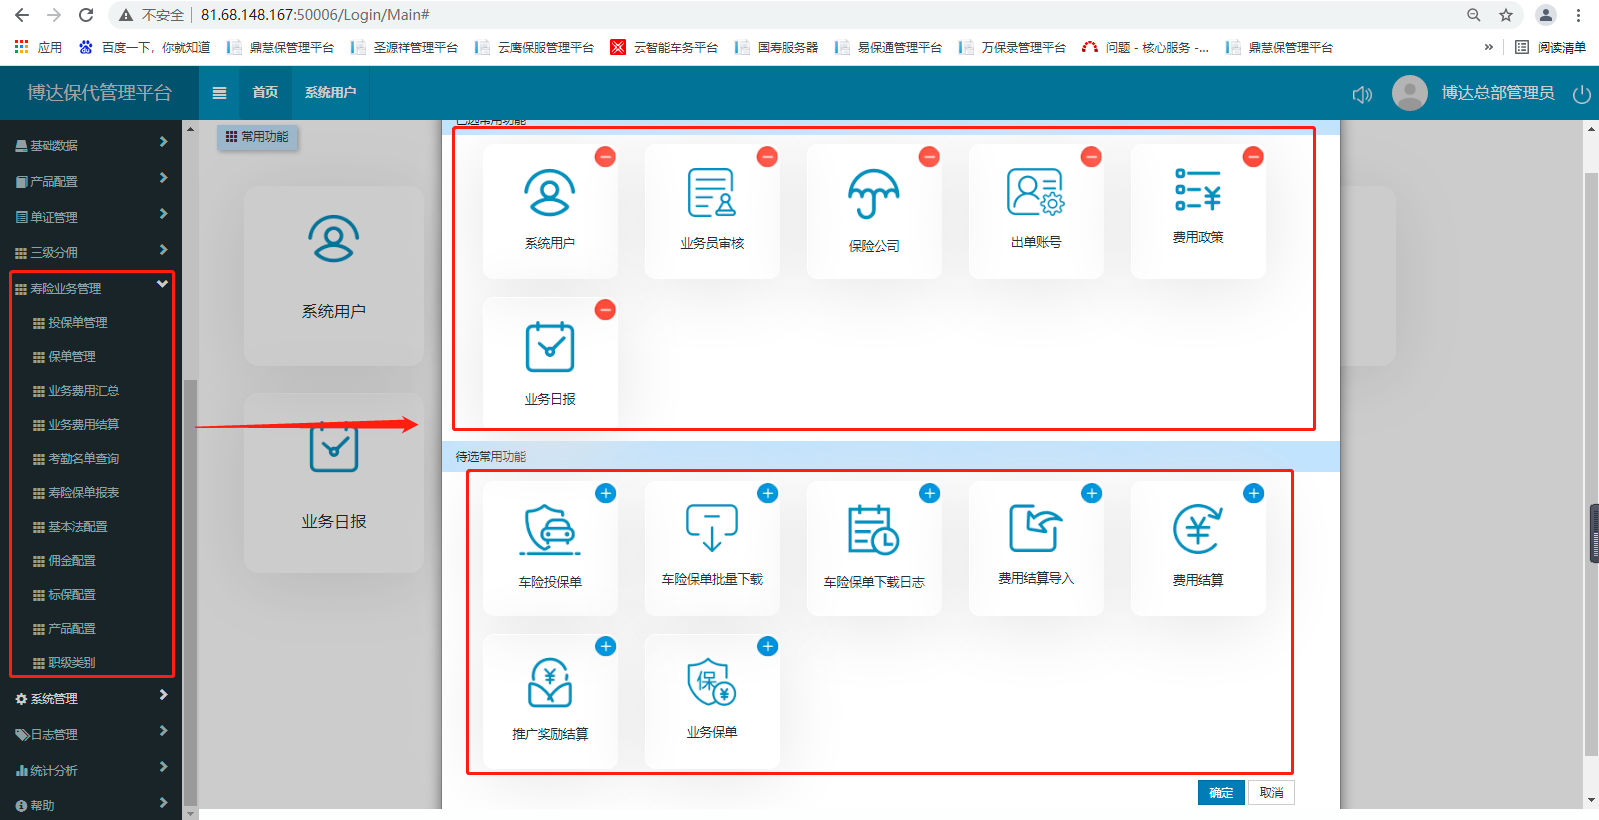Open 阅读清单 reading list
Screen dimensions: 1599x820
pyautogui.click(x=1550, y=47)
